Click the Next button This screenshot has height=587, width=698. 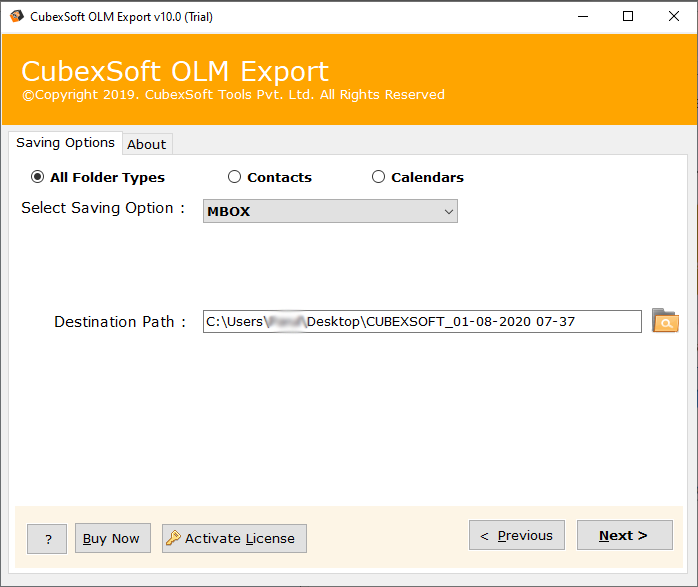(625, 535)
